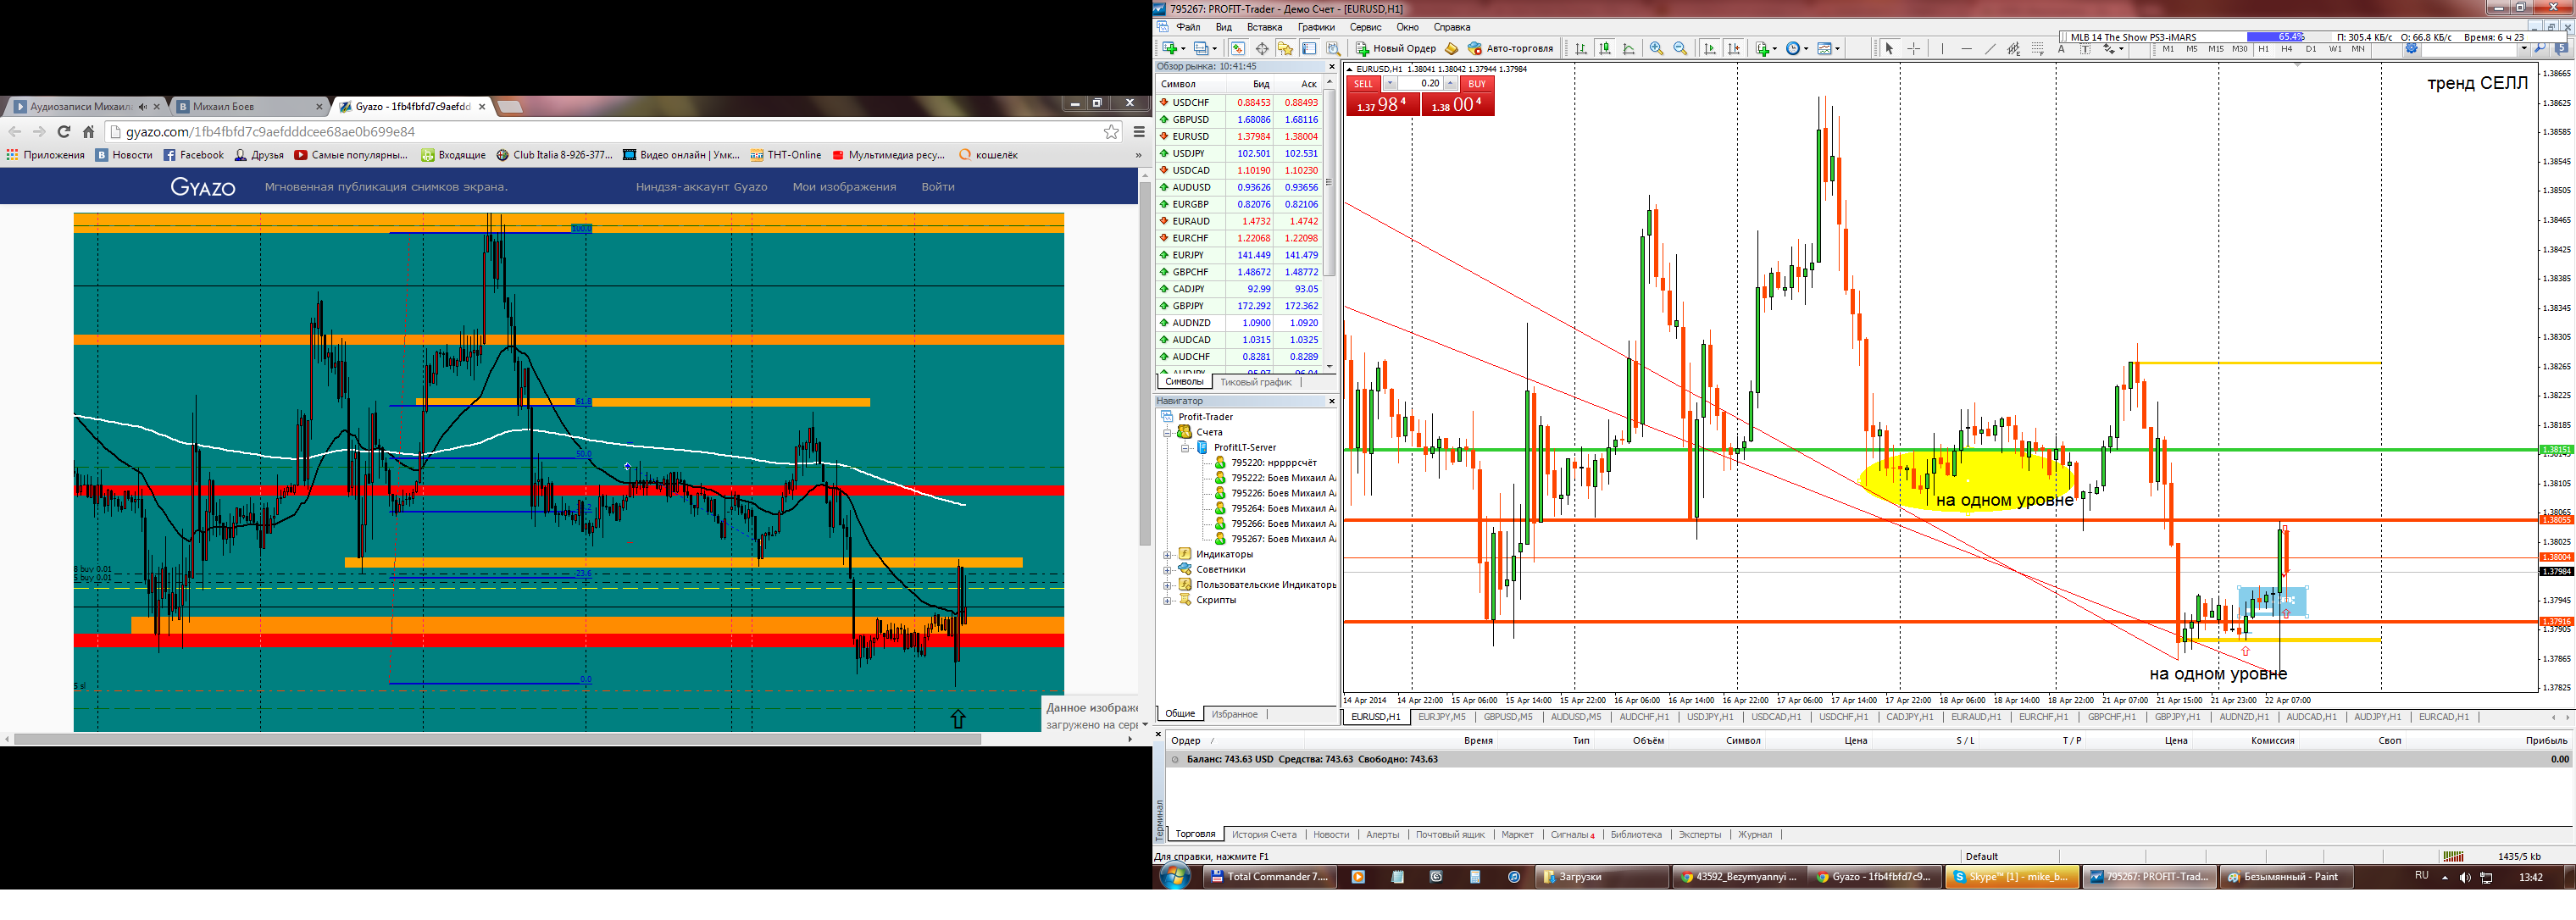
Task: Select the Text (A) drawing tool
Action: click(2061, 49)
